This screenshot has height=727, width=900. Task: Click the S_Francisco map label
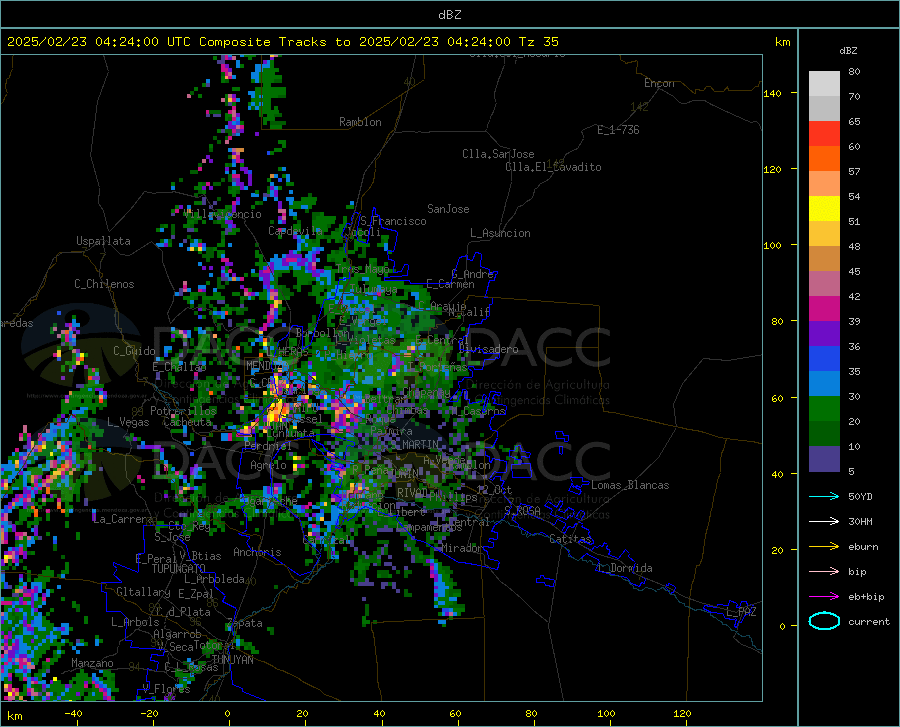[x=393, y=221]
